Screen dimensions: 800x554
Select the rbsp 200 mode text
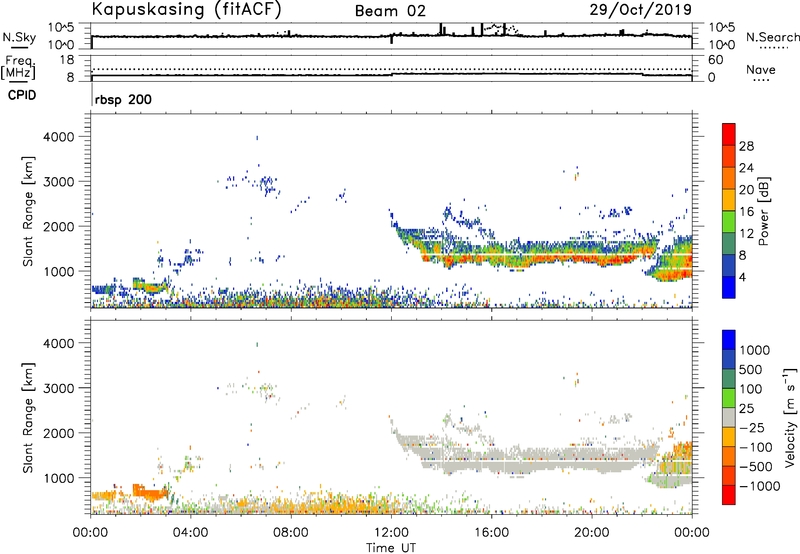(123, 99)
